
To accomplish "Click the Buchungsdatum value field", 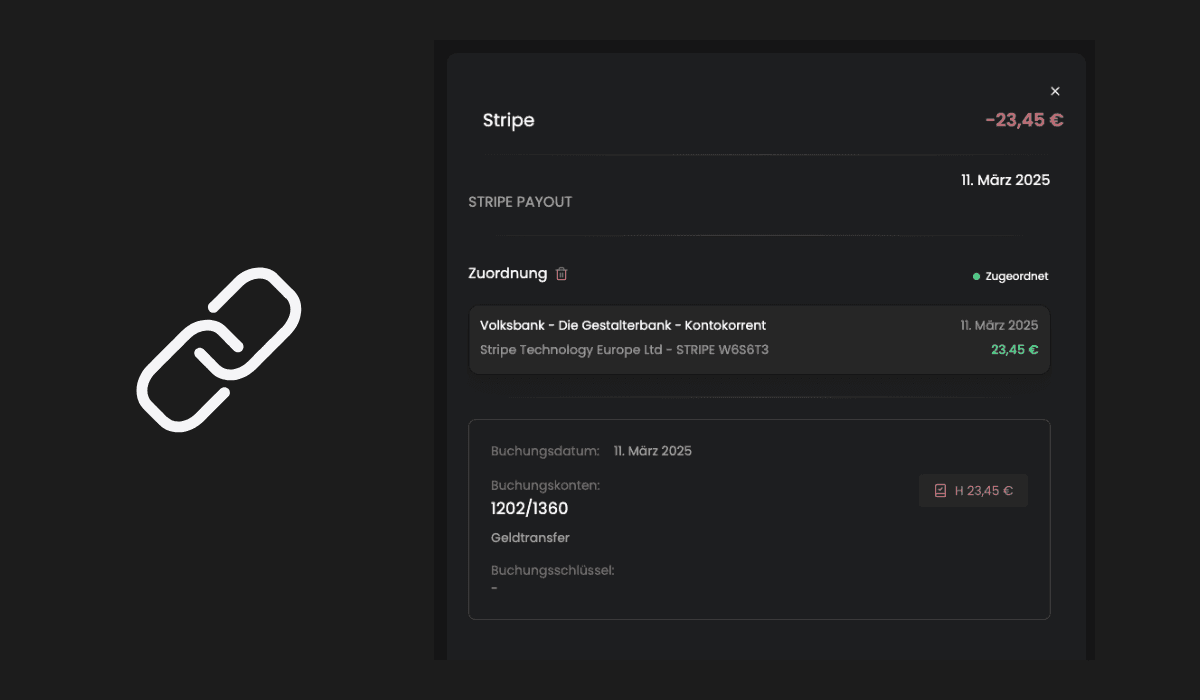I will [x=652, y=450].
